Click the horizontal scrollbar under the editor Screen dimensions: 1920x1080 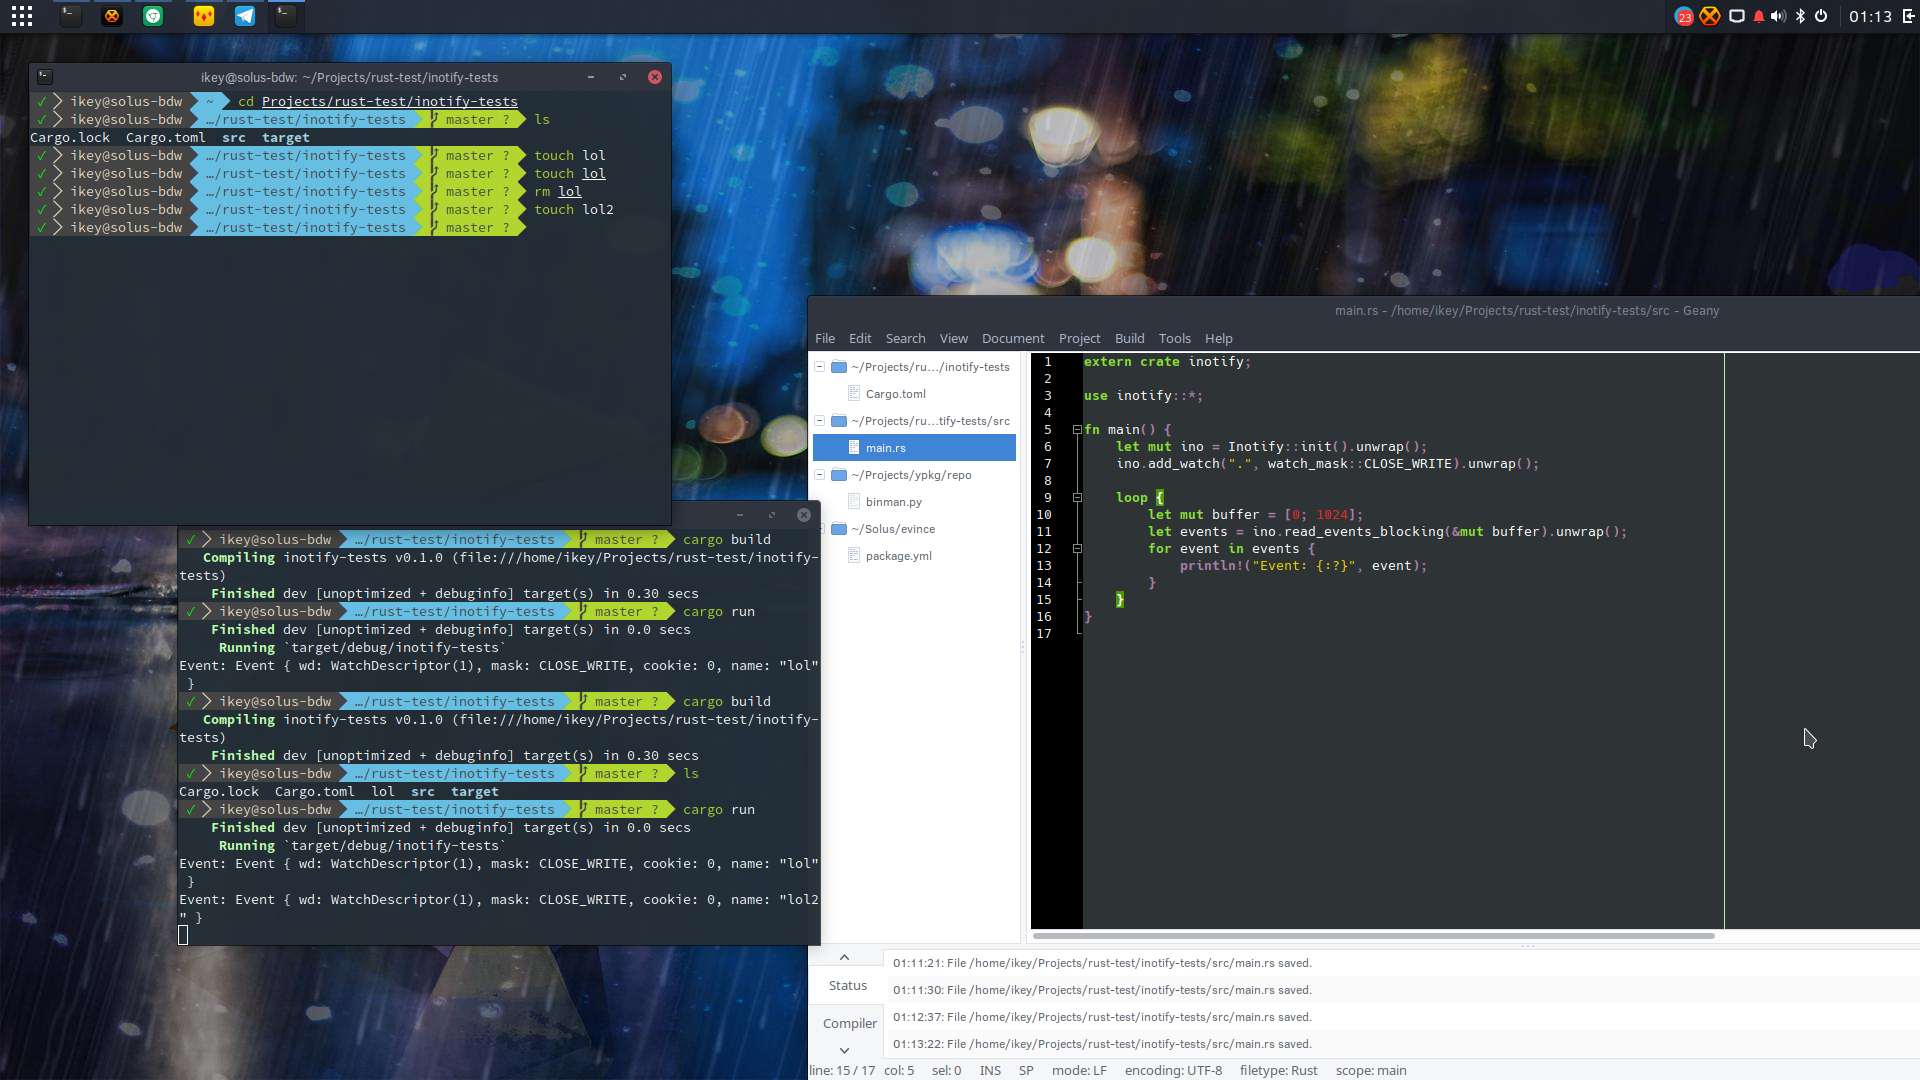click(x=1373, y=936)
